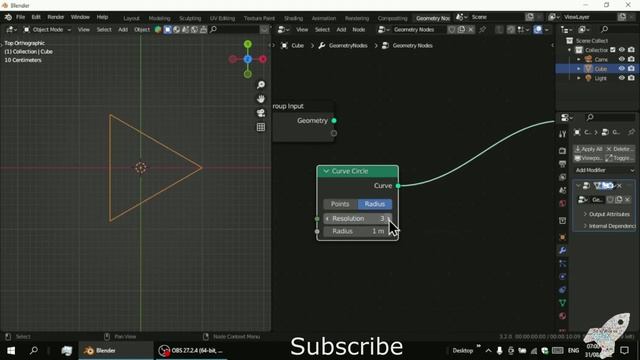Click the Radius 1 m field

358,231
